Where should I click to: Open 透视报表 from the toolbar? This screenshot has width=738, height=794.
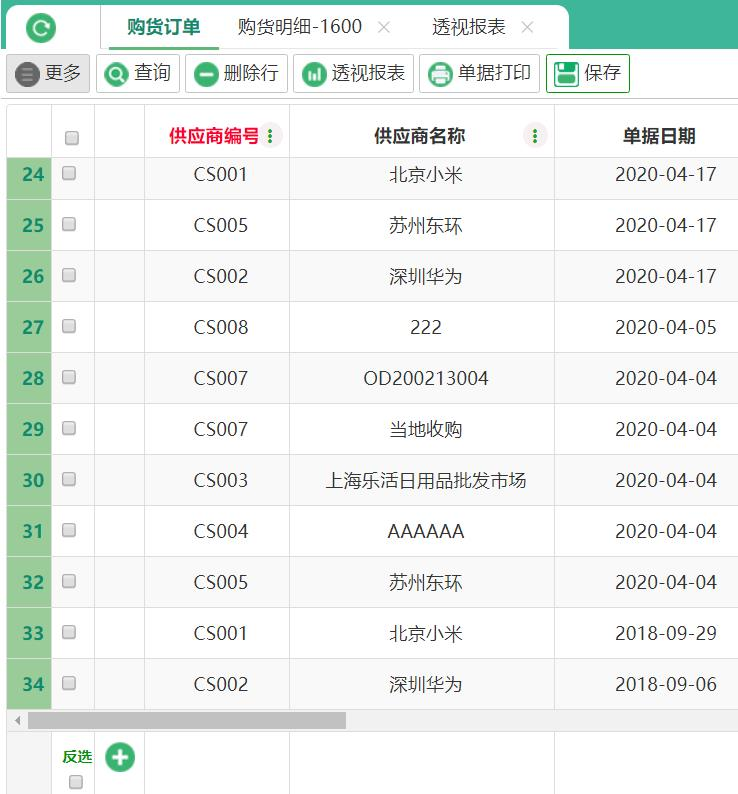[x=355, y=74]
